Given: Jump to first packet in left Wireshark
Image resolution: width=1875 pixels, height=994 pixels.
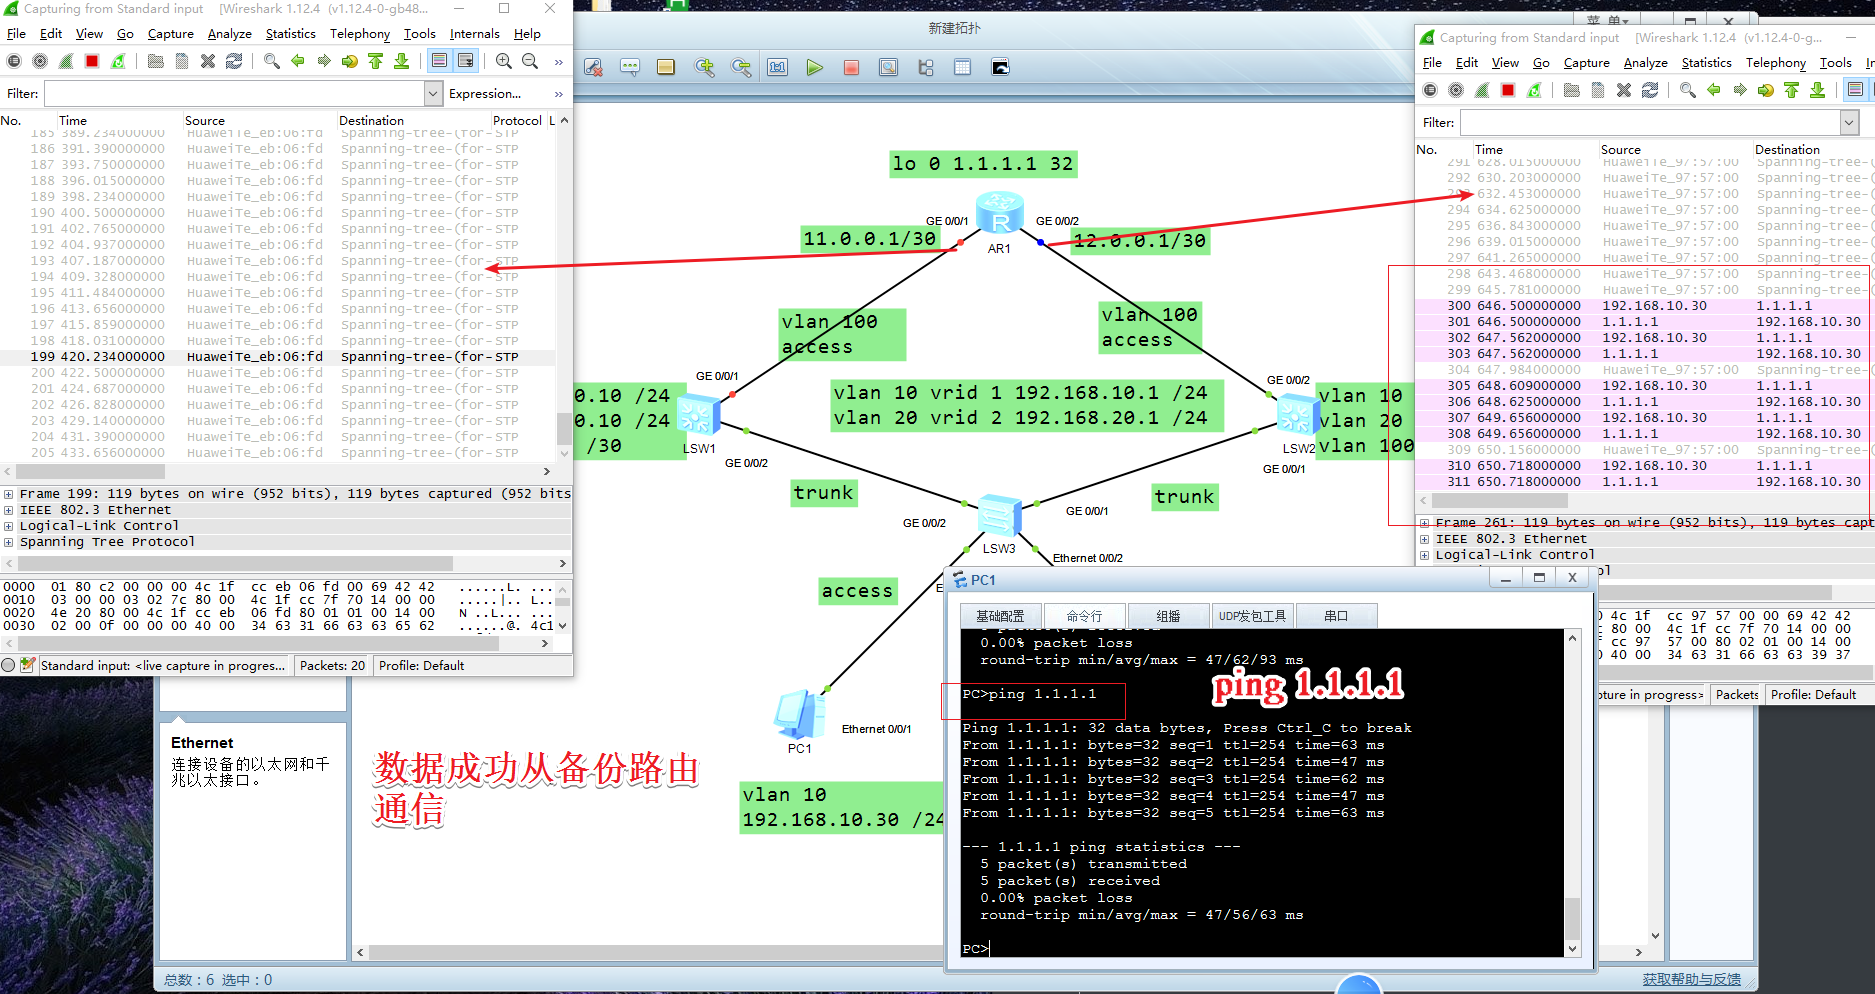Looking at the screenshot, I should point(376,61).
